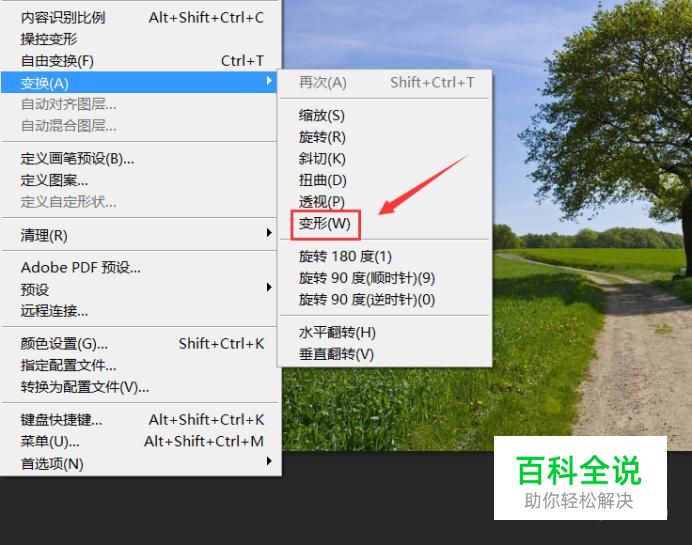Open 颜色设置(G)... dialog
692x545 pixels.
[x=140, y=344]
